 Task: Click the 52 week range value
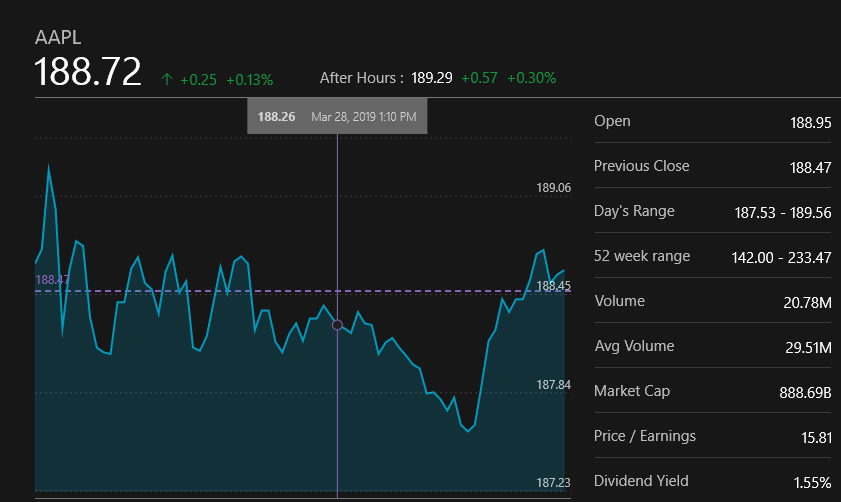click(x=781, y=257)
